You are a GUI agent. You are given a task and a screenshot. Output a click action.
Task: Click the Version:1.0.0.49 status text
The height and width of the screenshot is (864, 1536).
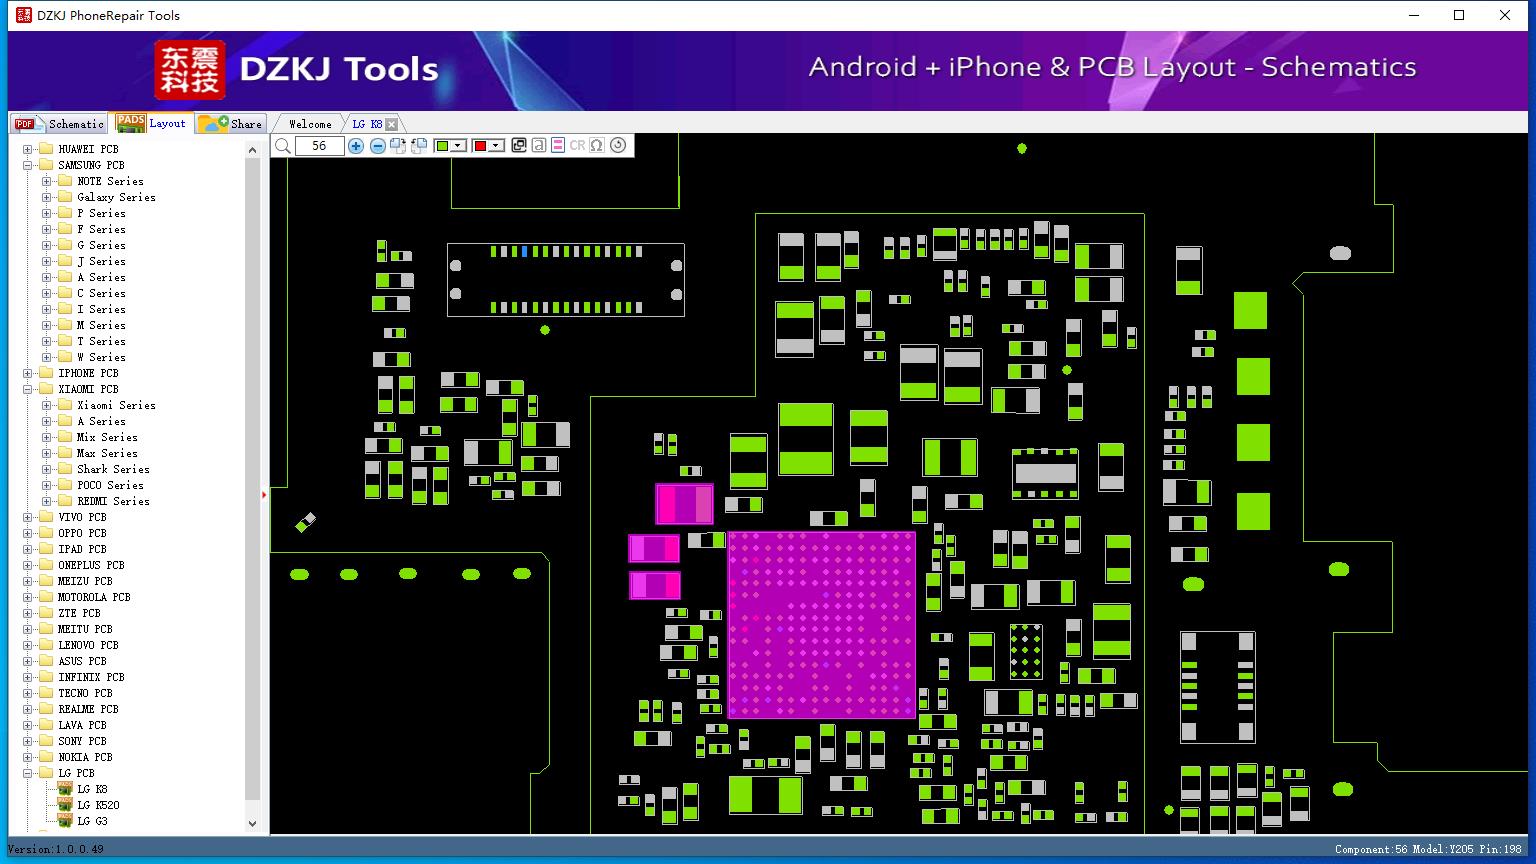click(x=56, y=849)
